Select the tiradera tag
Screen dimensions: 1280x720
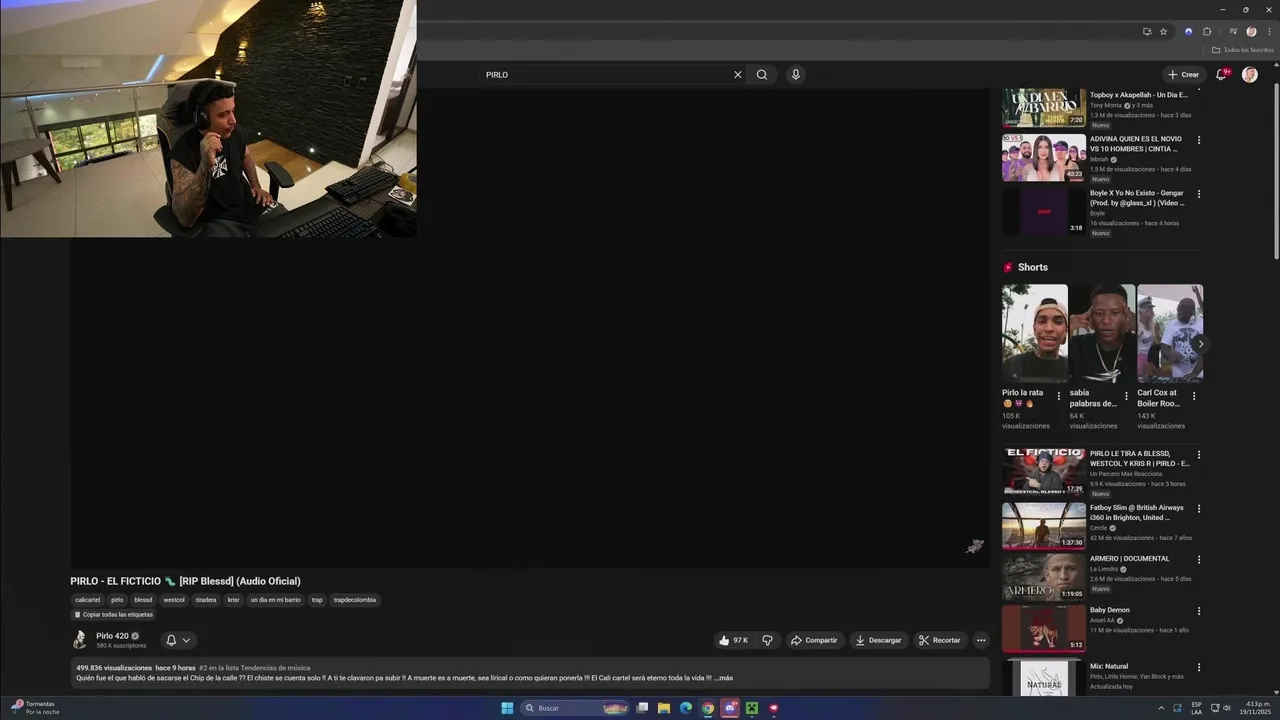click(206, 600)
